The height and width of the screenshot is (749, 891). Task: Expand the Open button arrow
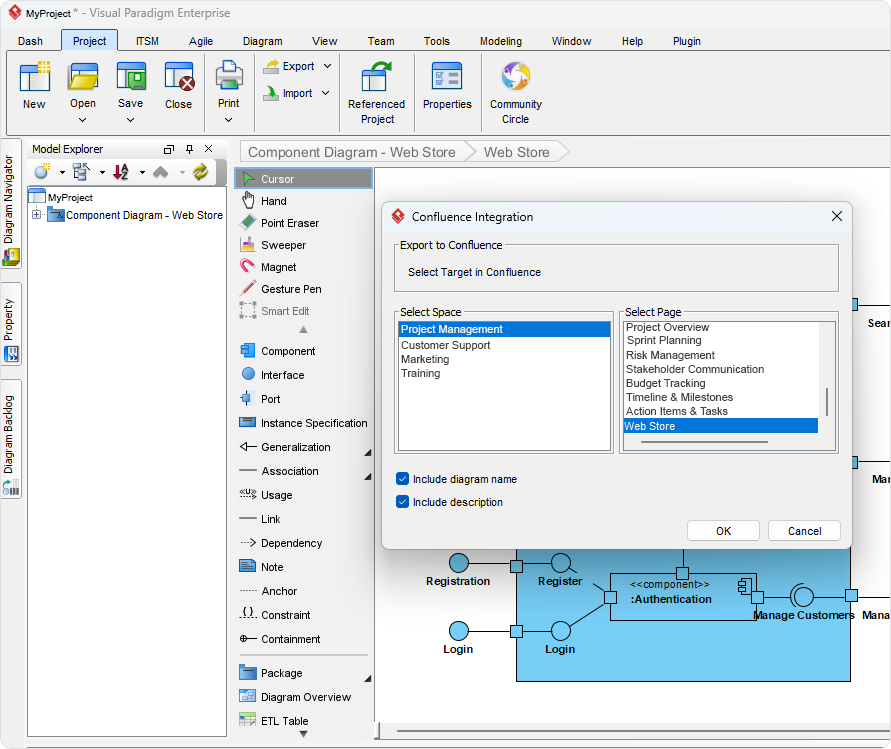pos(82,120)
